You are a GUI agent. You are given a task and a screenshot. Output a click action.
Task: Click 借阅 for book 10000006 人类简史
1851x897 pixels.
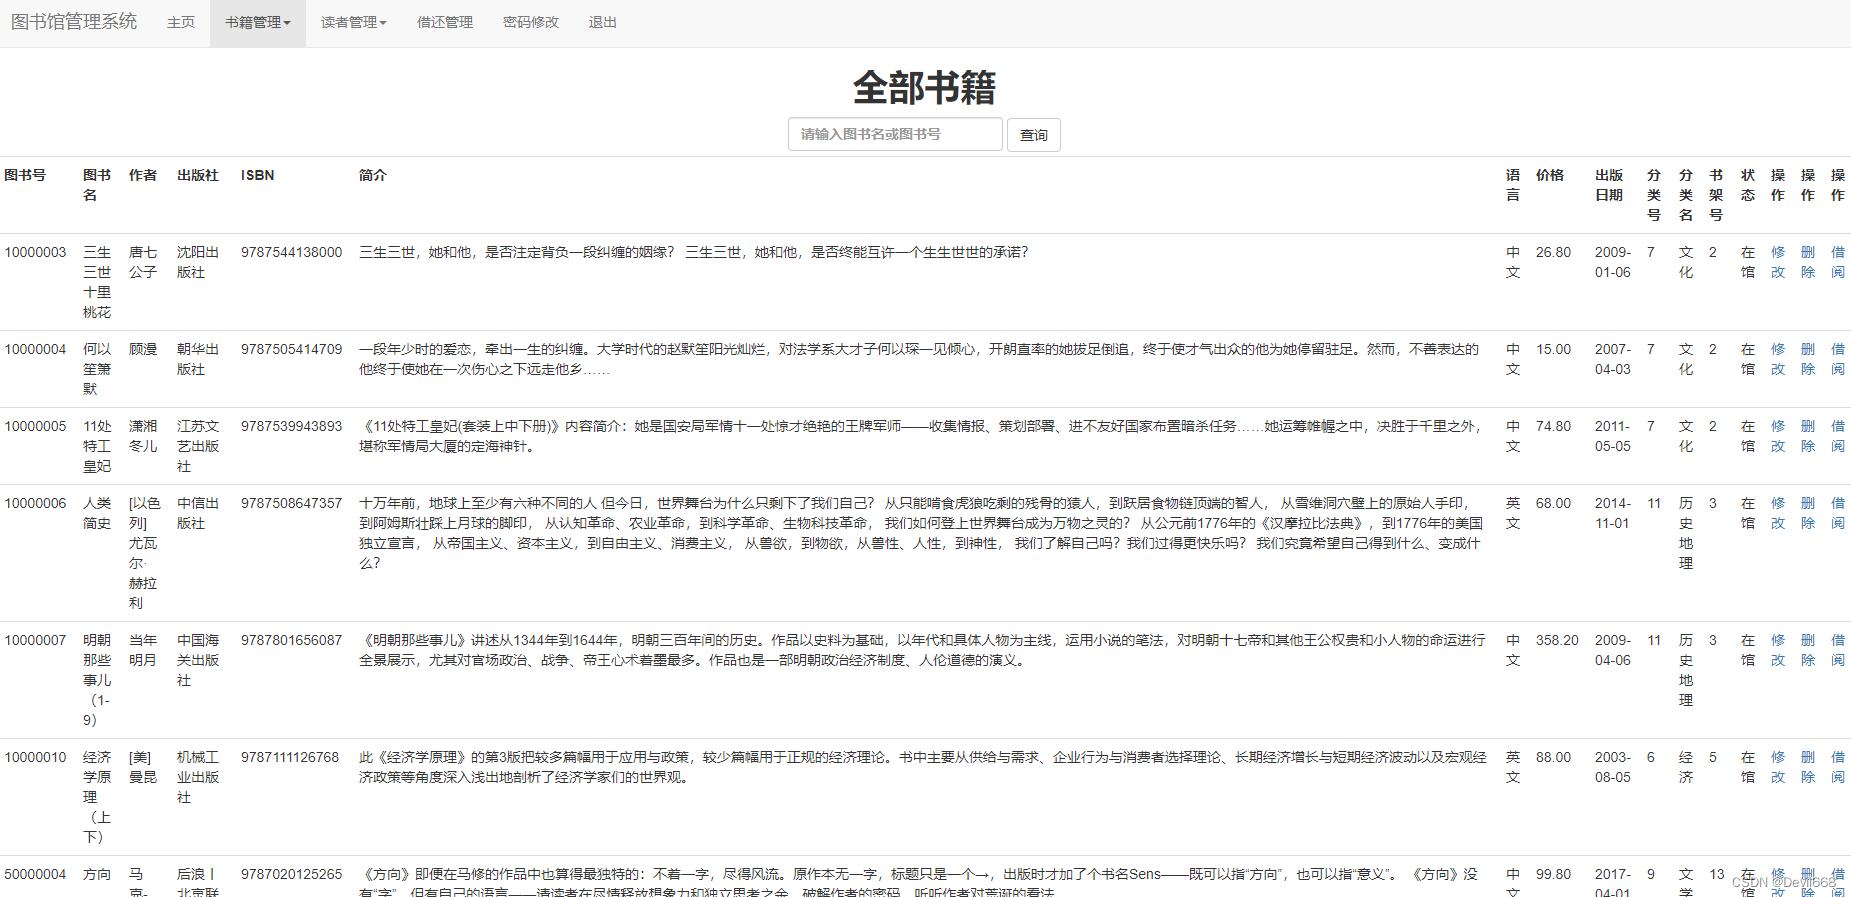tap(1838, 513)
